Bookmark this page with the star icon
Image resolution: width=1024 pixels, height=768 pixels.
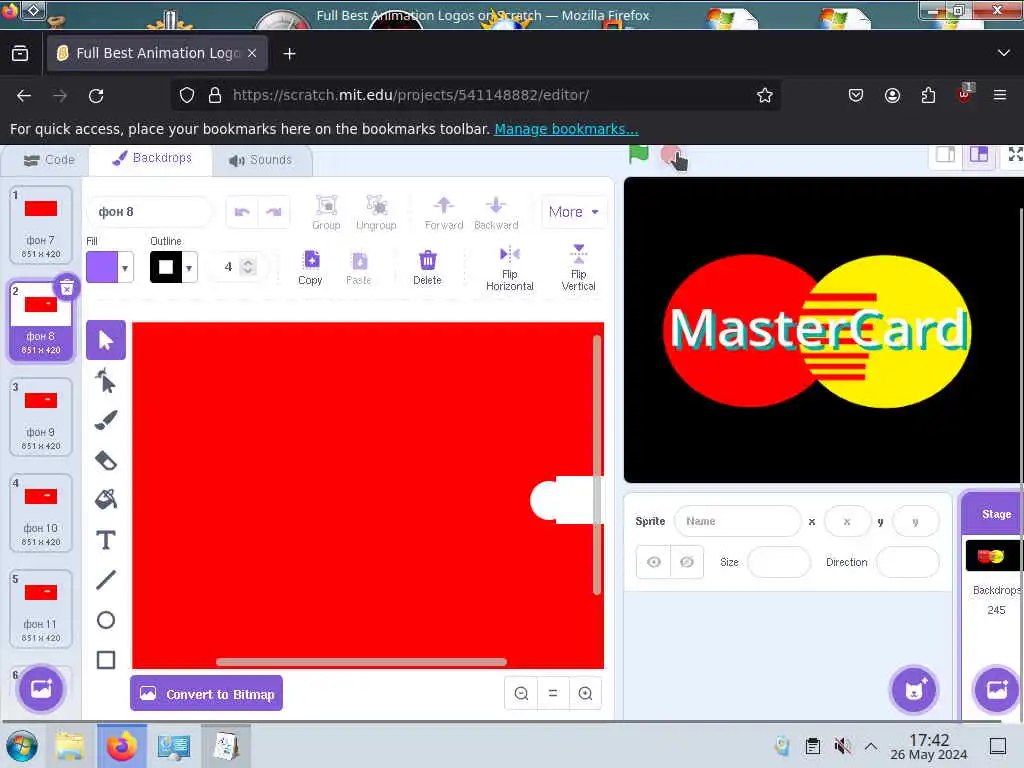pos(765,95)
